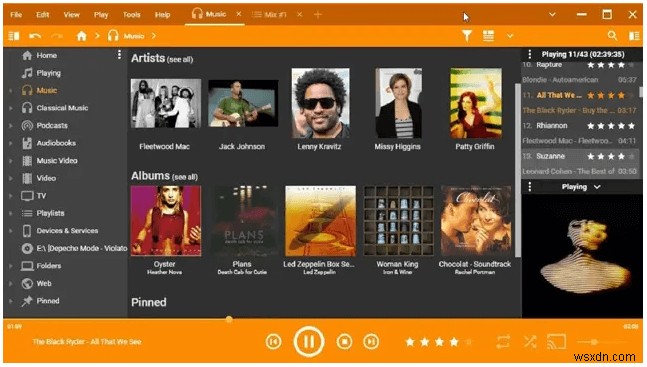Add a new tab with plus

(318, 15)
